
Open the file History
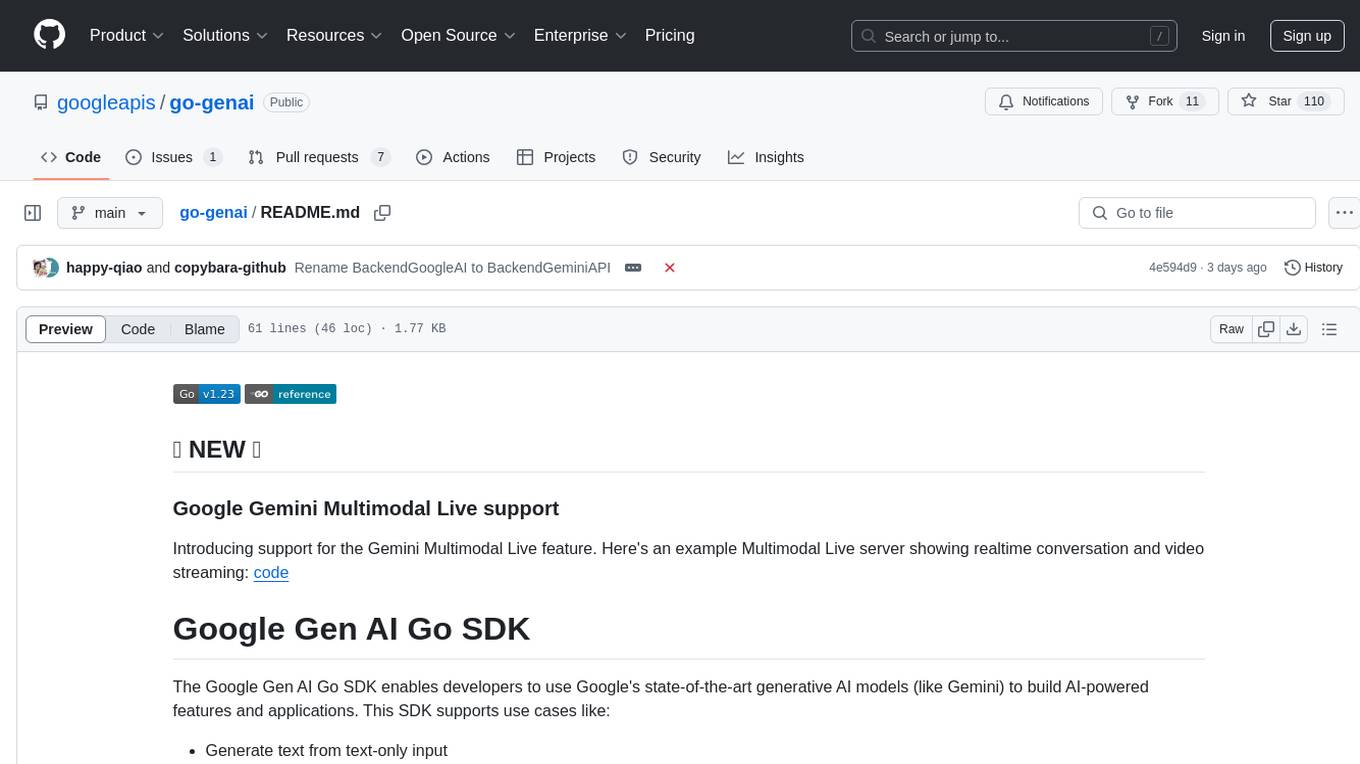point(1313,268)
